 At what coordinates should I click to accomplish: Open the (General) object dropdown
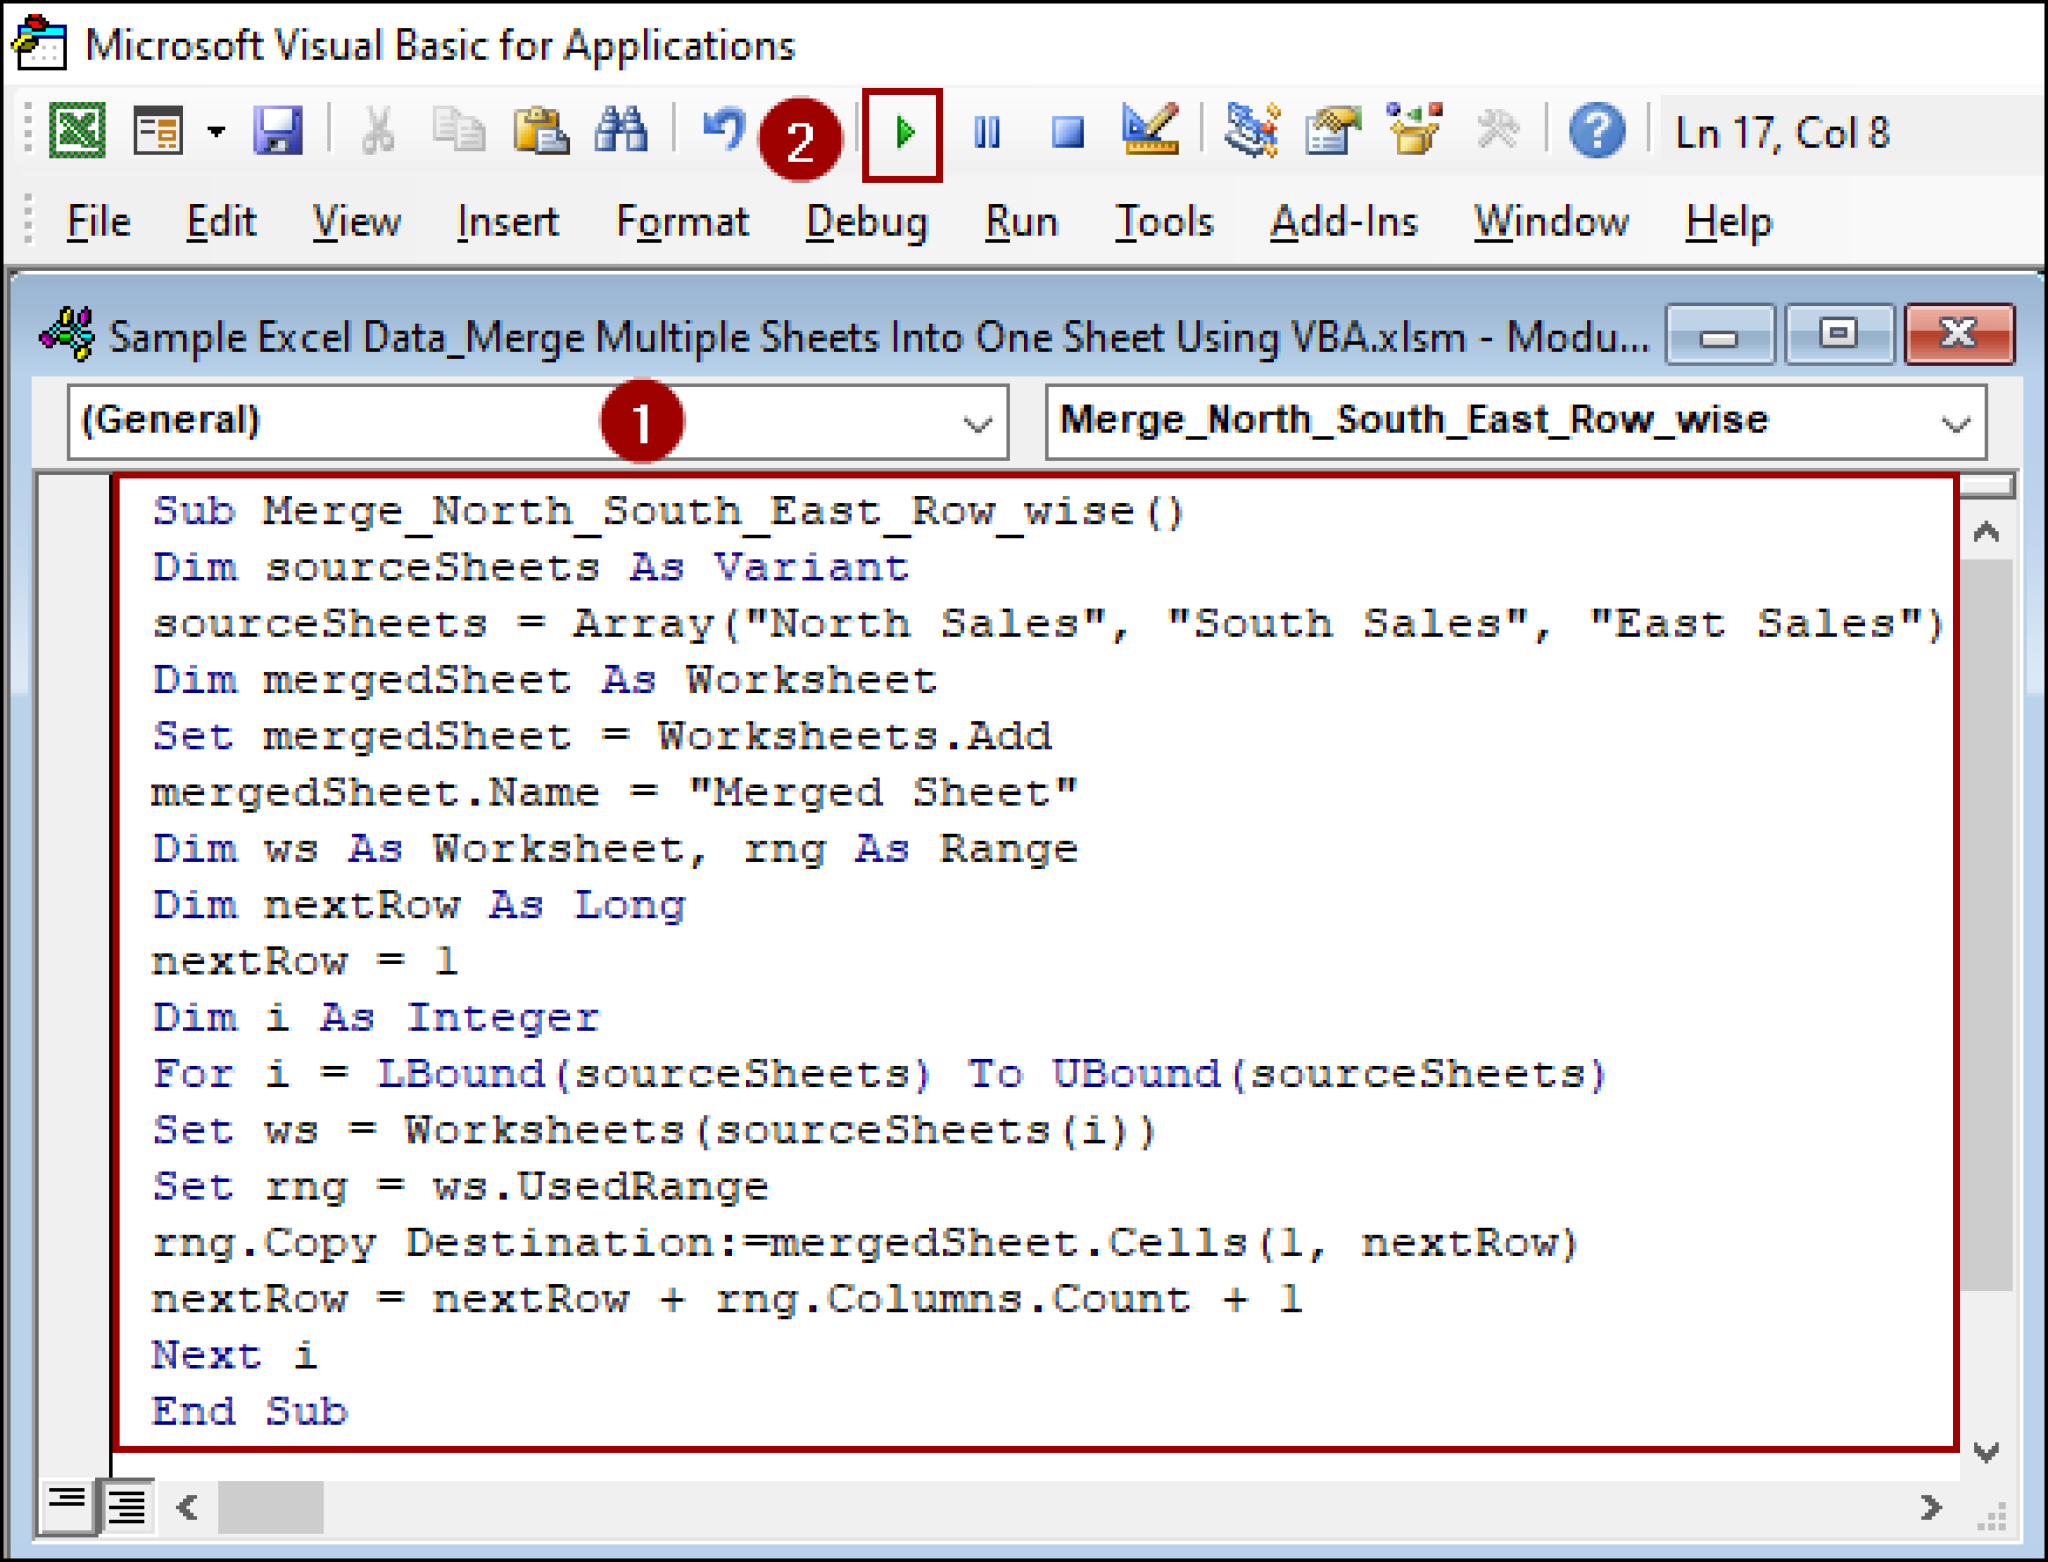point(975,422)
